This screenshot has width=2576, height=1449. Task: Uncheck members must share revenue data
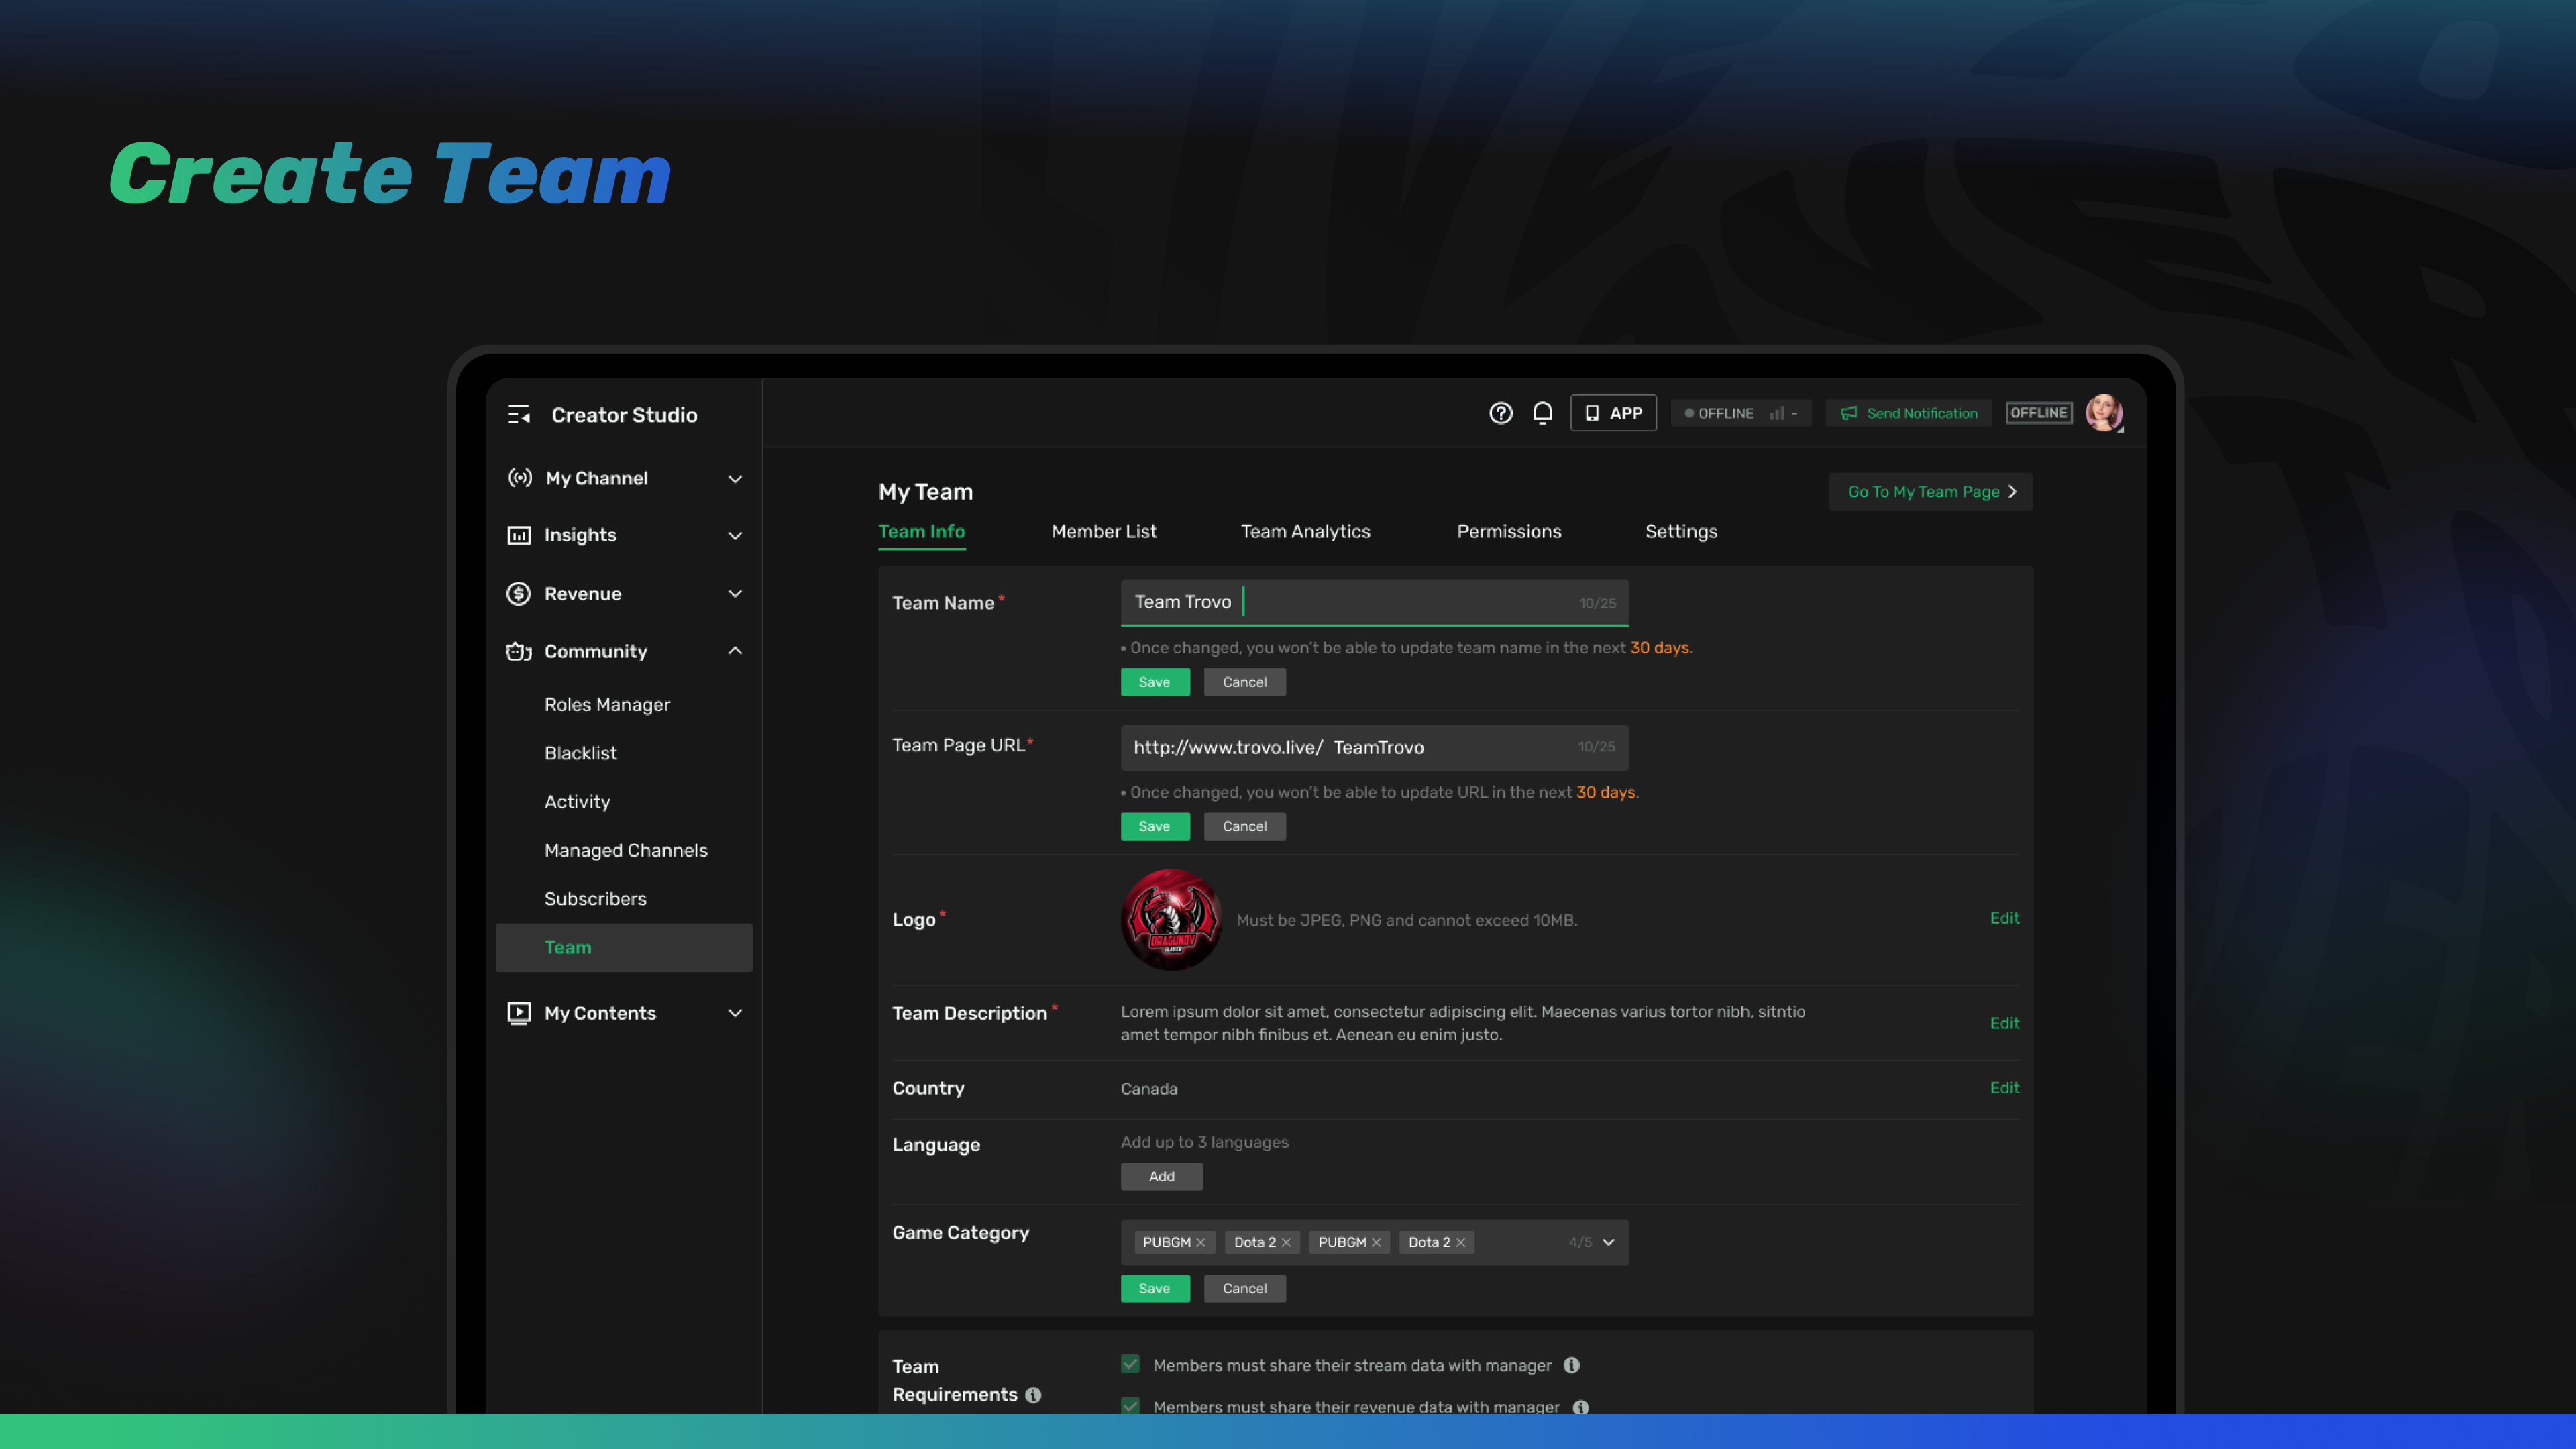[x=1130, y=1405]
